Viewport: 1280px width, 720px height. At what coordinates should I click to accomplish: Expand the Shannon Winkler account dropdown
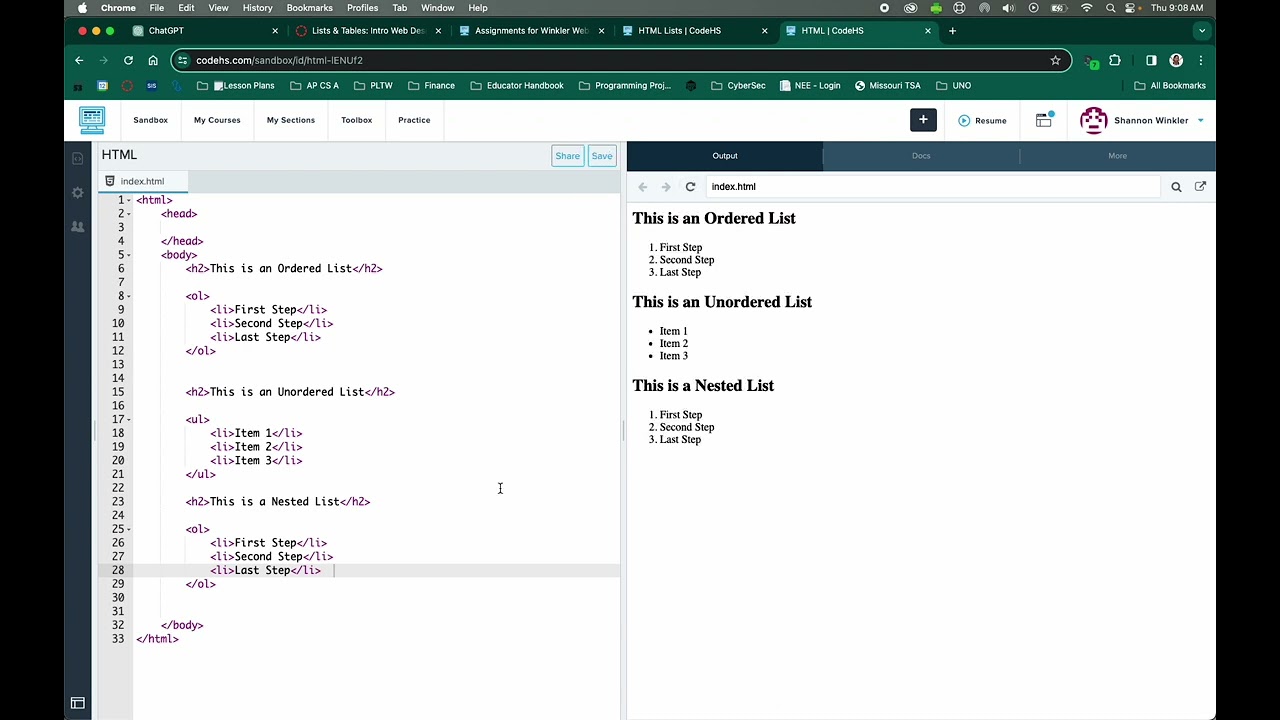1200,121
